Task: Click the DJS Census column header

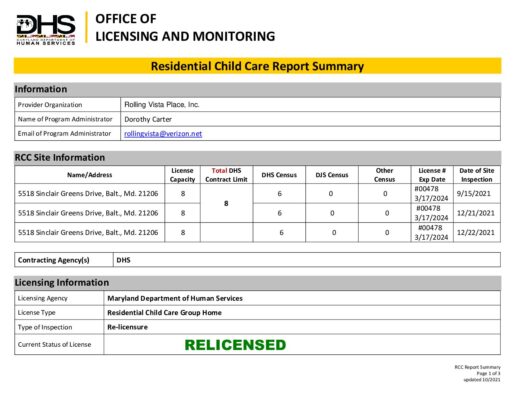Action: [x=332, y=175]
